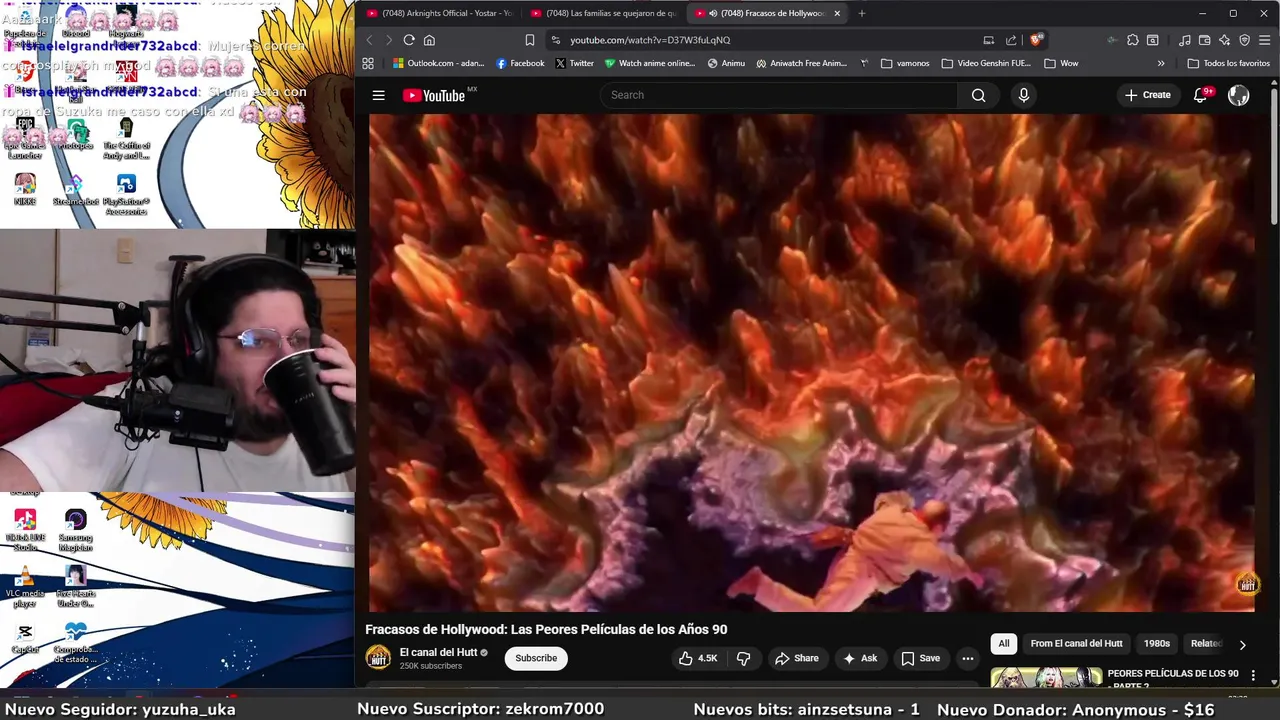Image resolution: width=1280 pixels, height=720 pixels.
Task: Open the browser home page
Action: (429, 40)
